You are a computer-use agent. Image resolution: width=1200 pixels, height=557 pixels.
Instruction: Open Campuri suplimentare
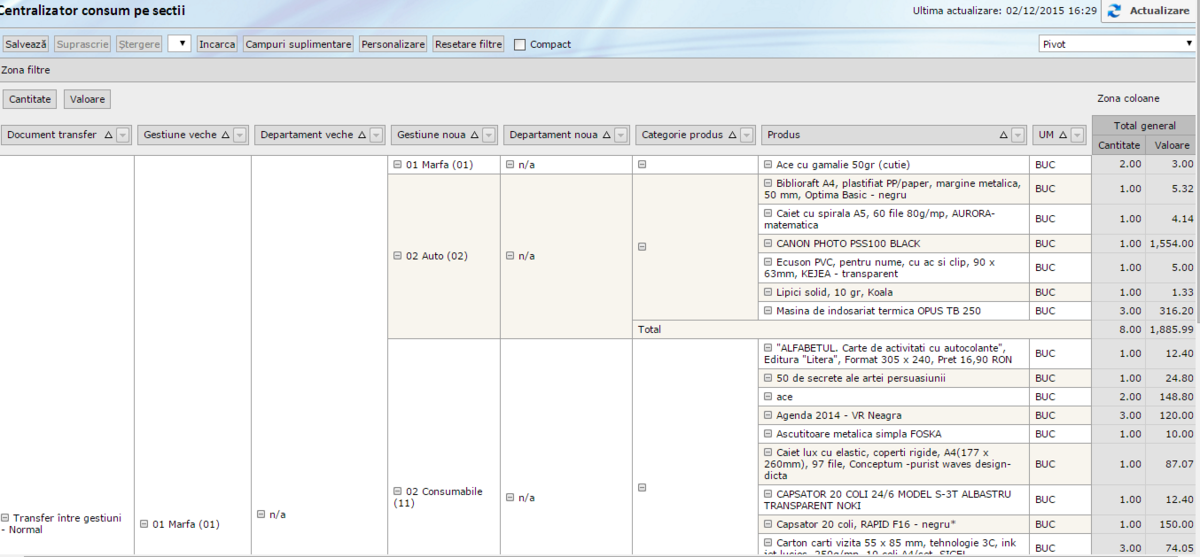[x=298, y=45]
